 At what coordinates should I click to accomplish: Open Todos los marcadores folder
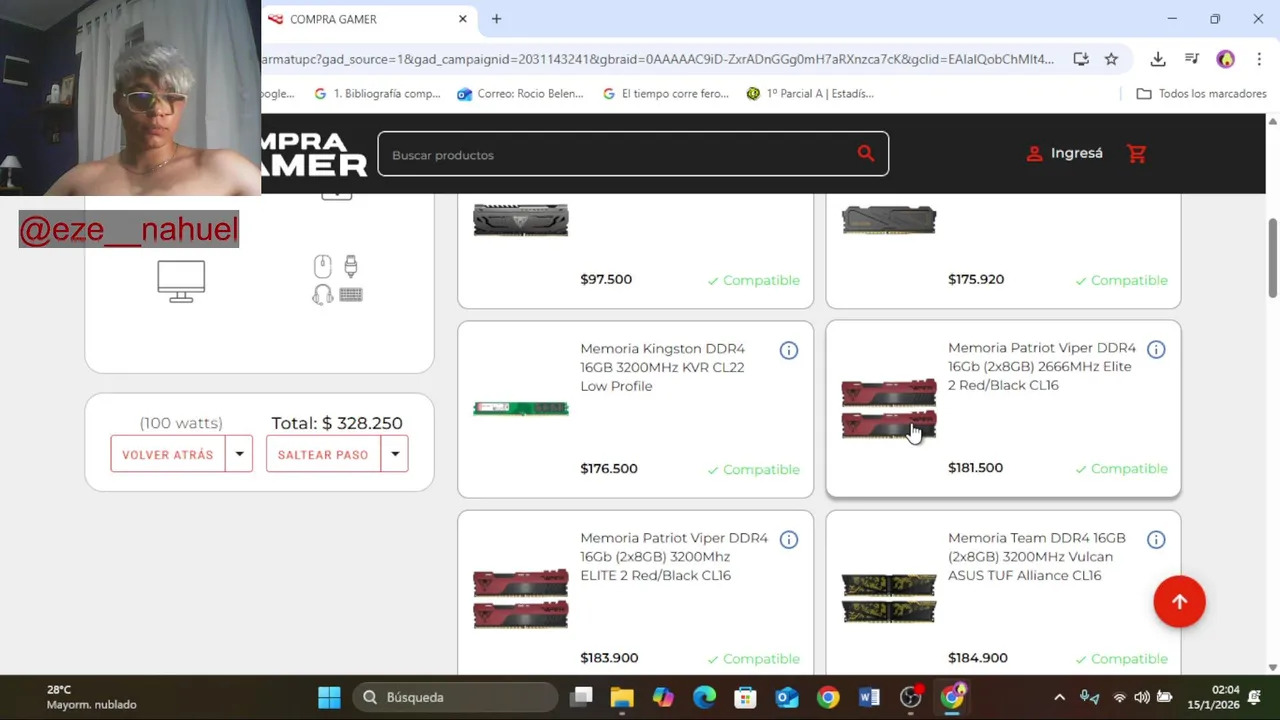click(1202, 94)
